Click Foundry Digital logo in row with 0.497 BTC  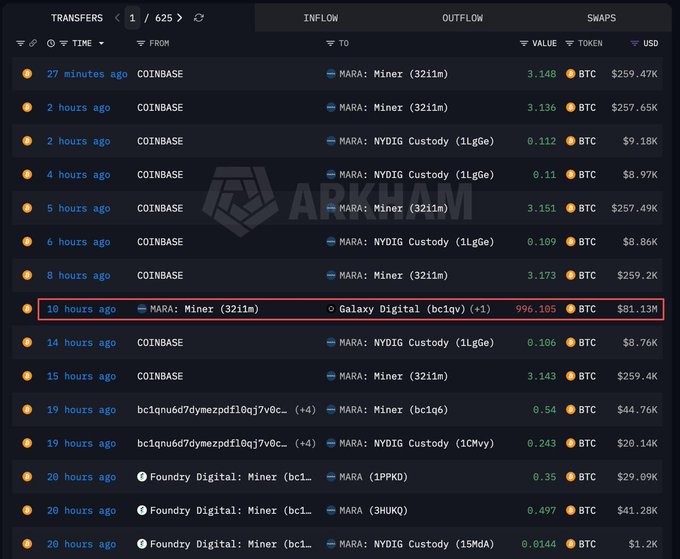point(142,510)
